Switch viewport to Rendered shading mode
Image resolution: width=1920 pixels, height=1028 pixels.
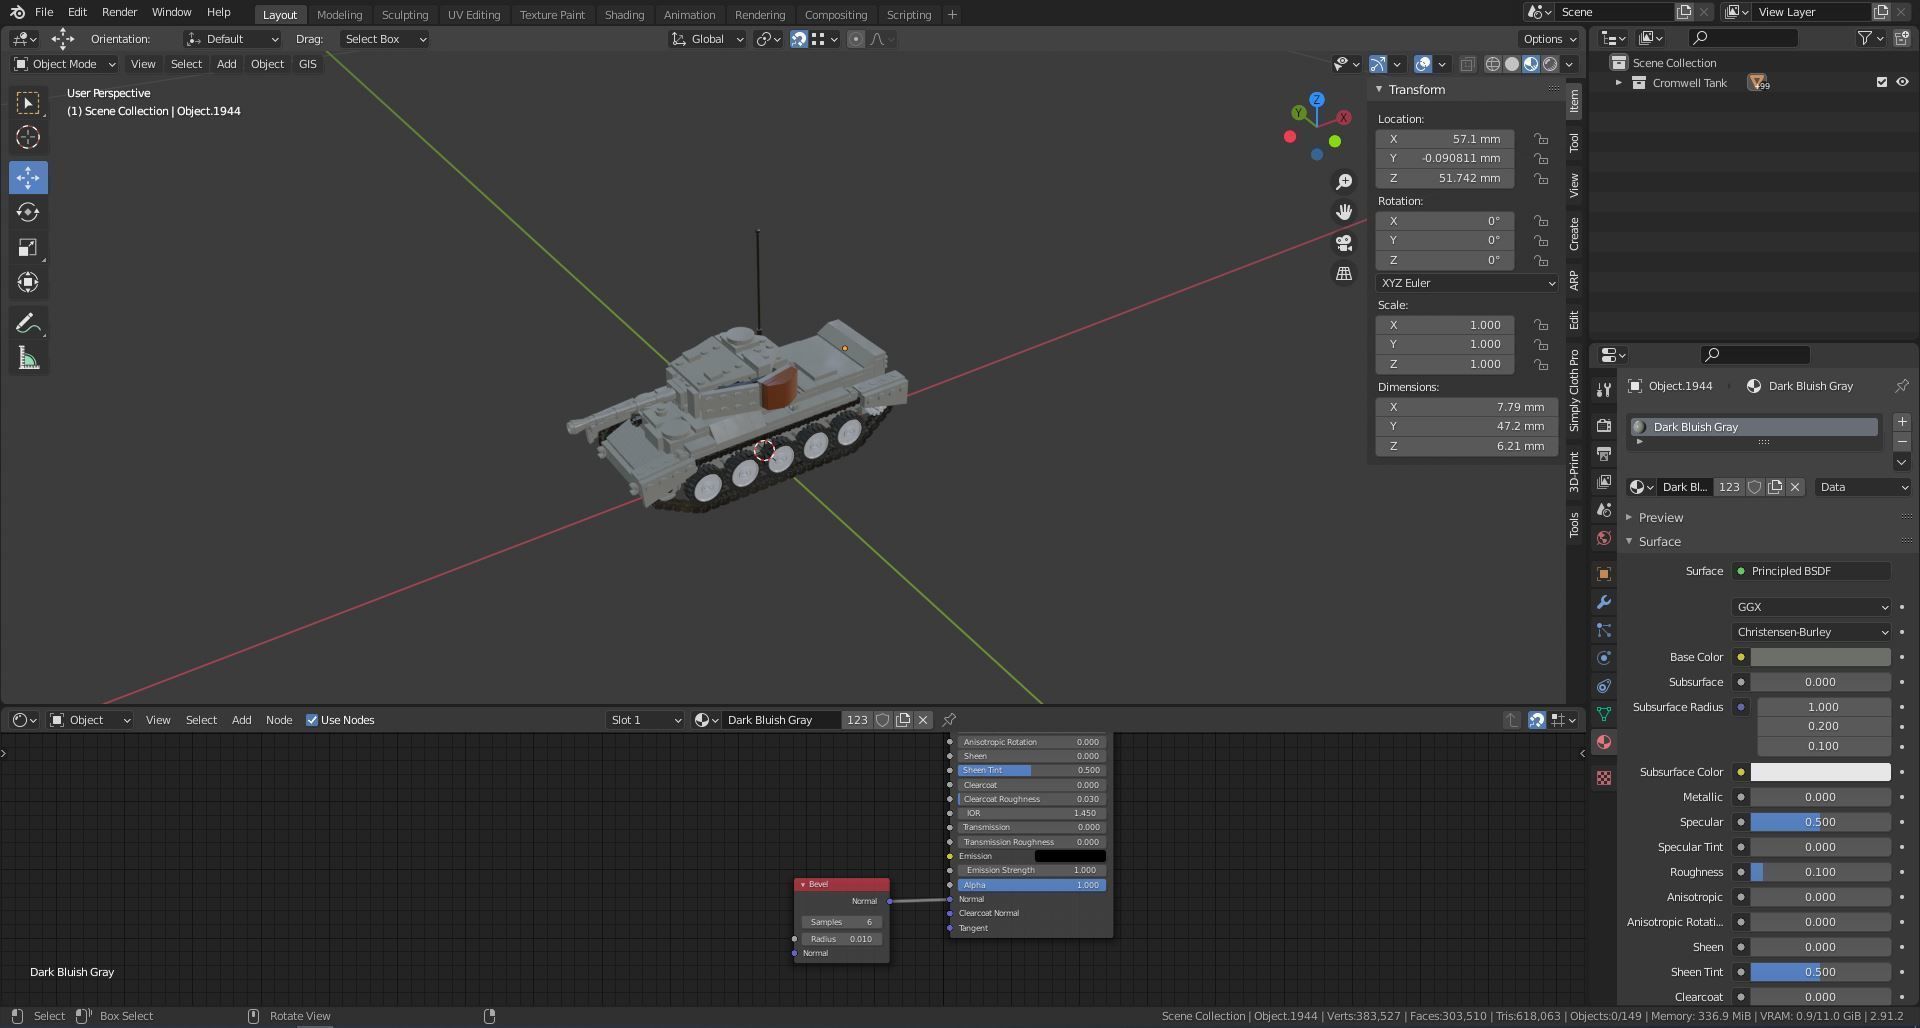point(1550,64)
